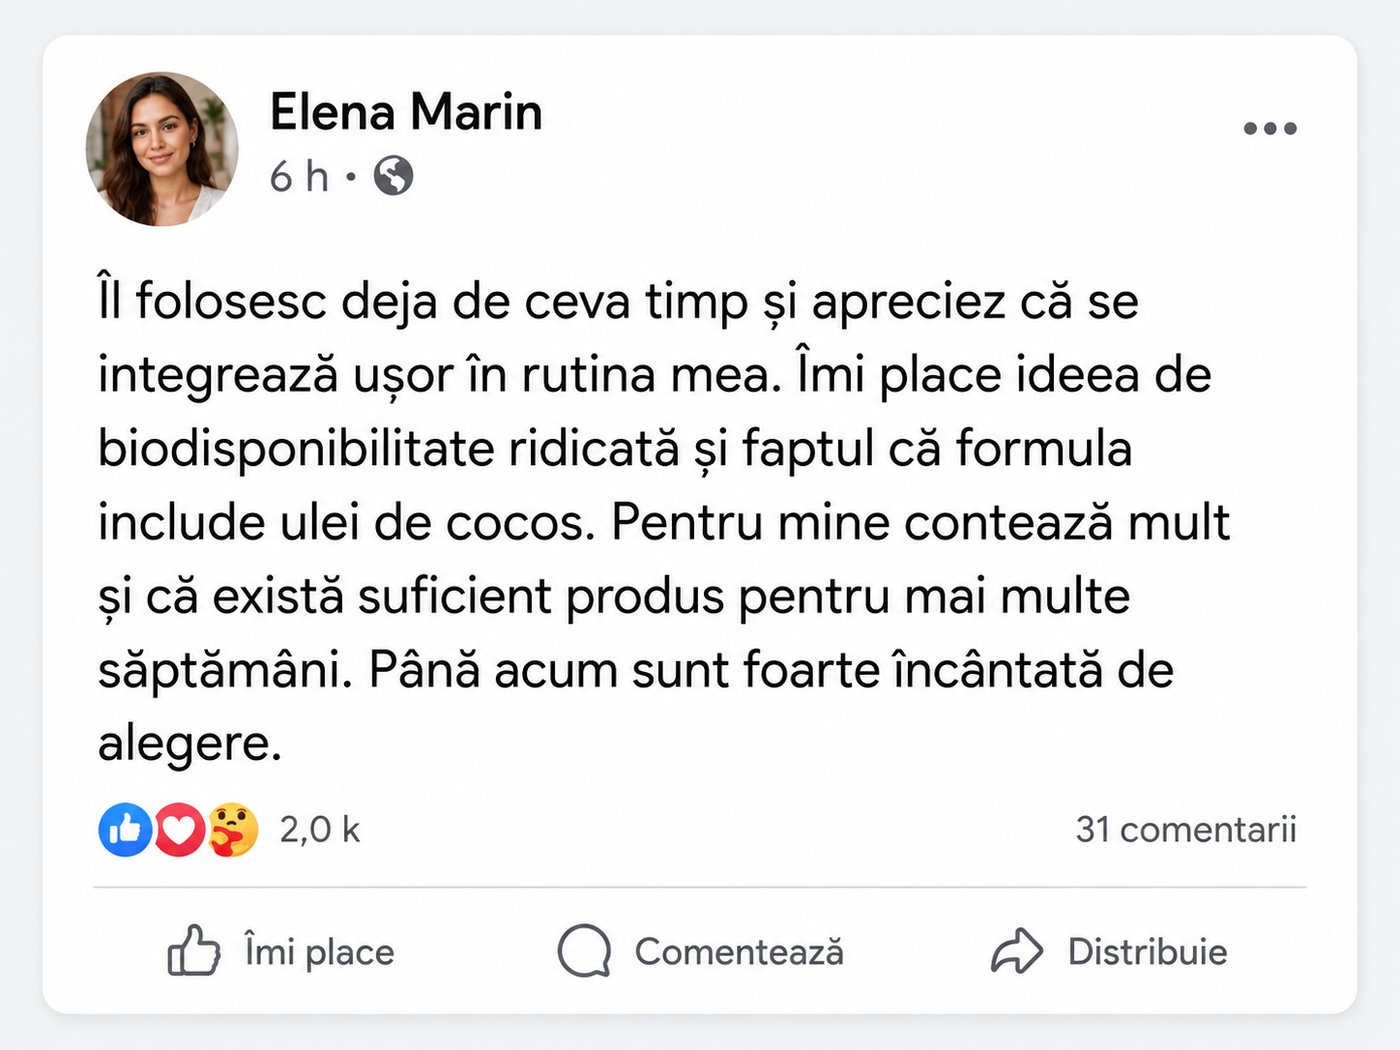The width and height of the screenshot is (1400, 1050).
Task: Click the post's opening words Îl folosesc
Action: (x=212, y=301)
